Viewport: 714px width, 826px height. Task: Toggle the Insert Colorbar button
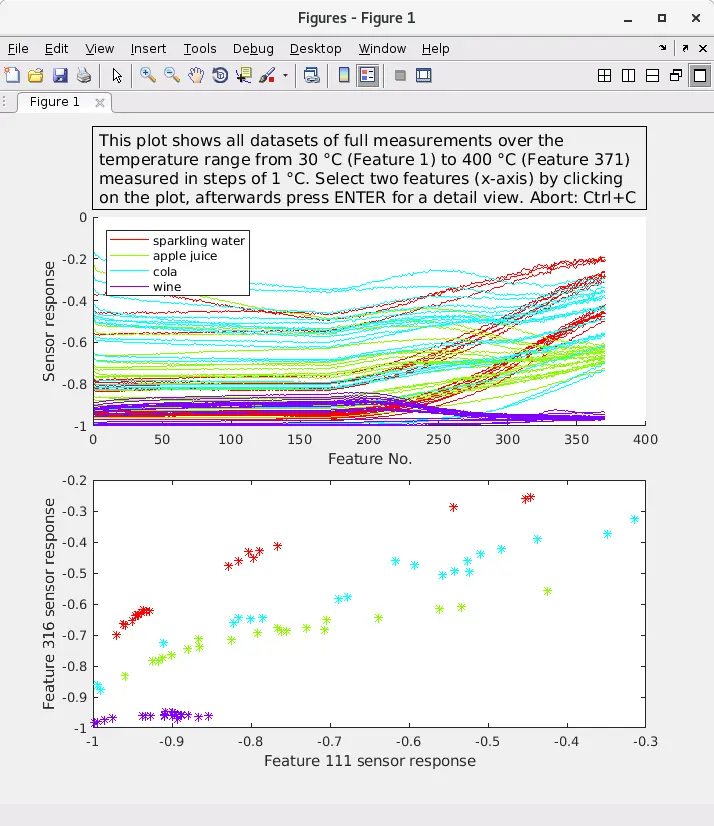(344, 75)
